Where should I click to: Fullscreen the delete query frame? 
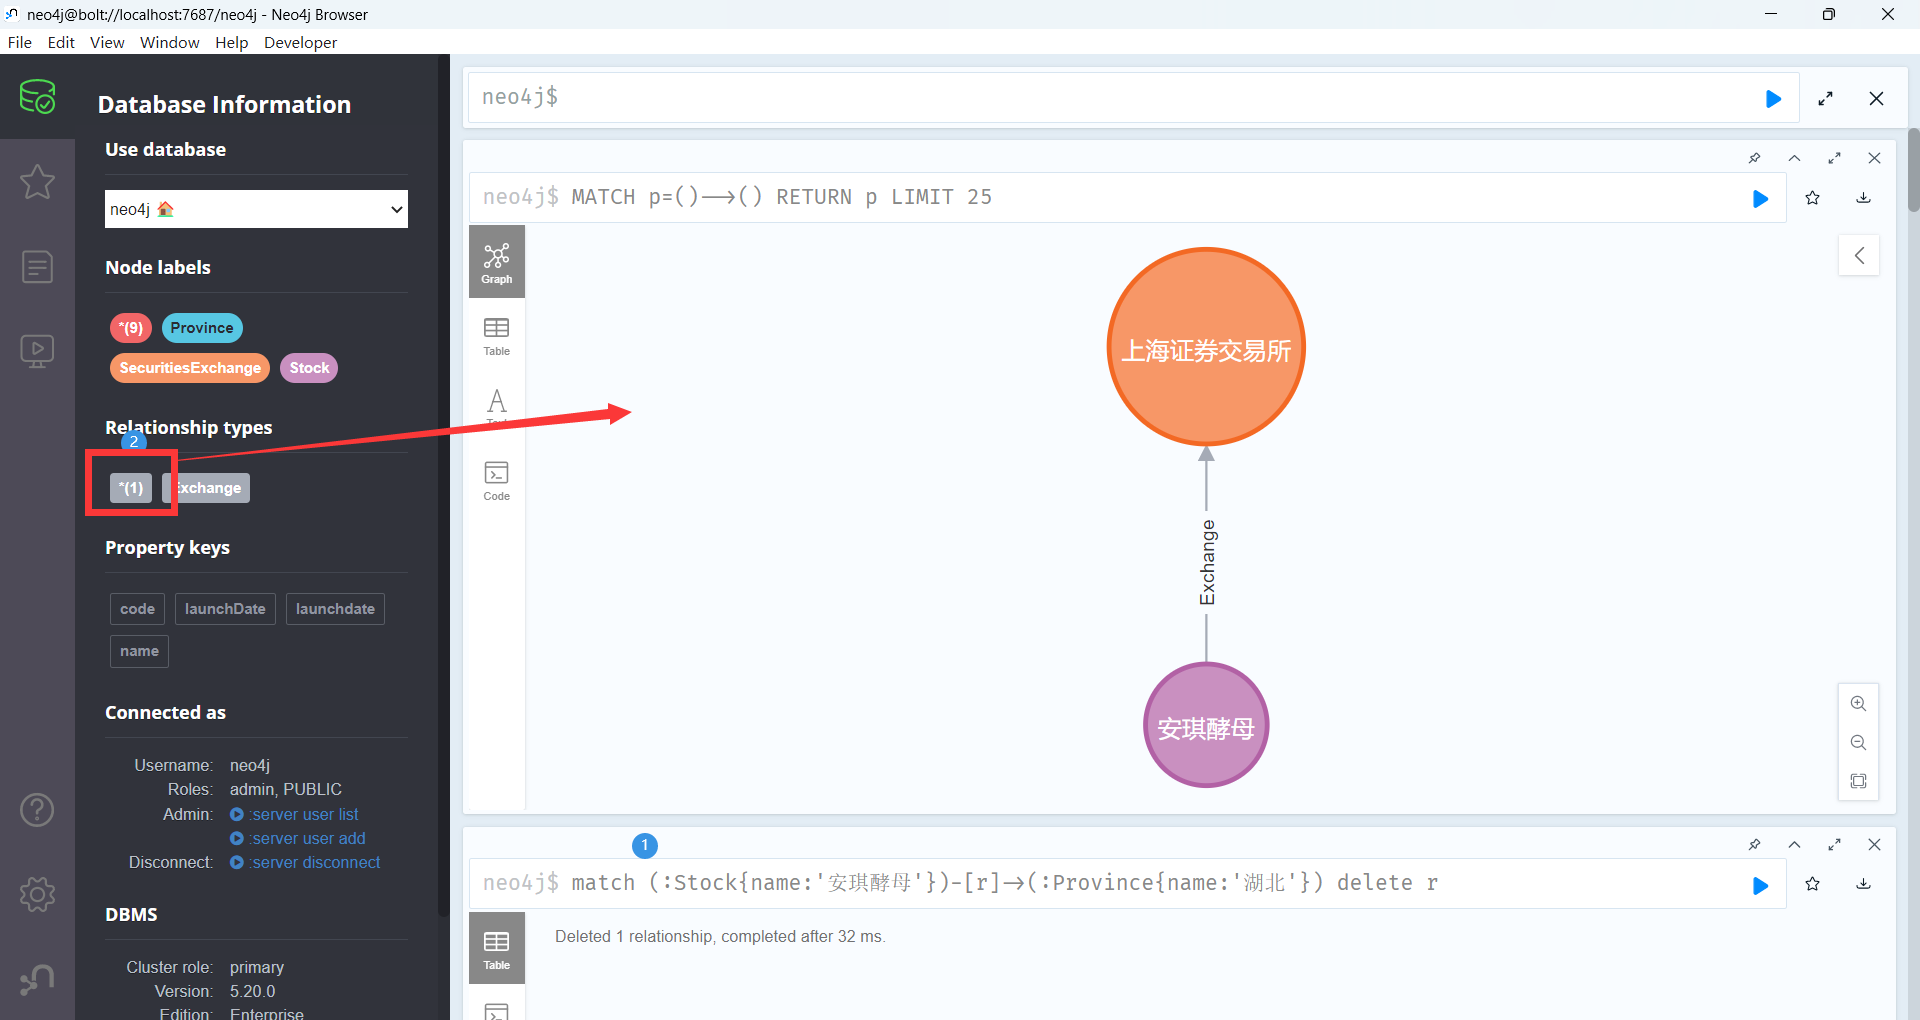1834,845
